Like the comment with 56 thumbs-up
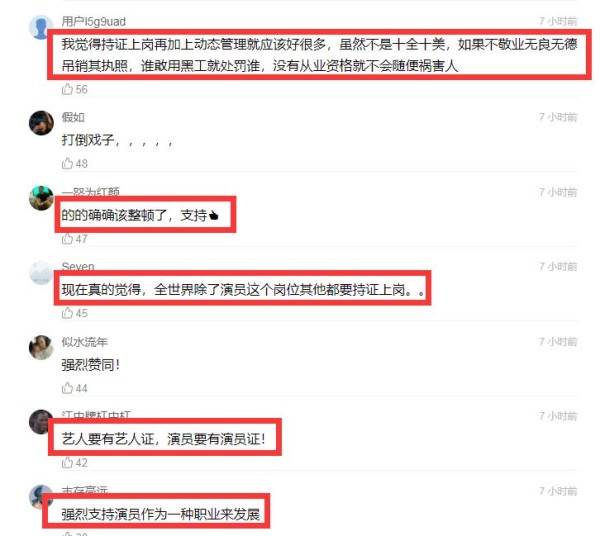Screen dimensions: 600x536 coord(67,89)
